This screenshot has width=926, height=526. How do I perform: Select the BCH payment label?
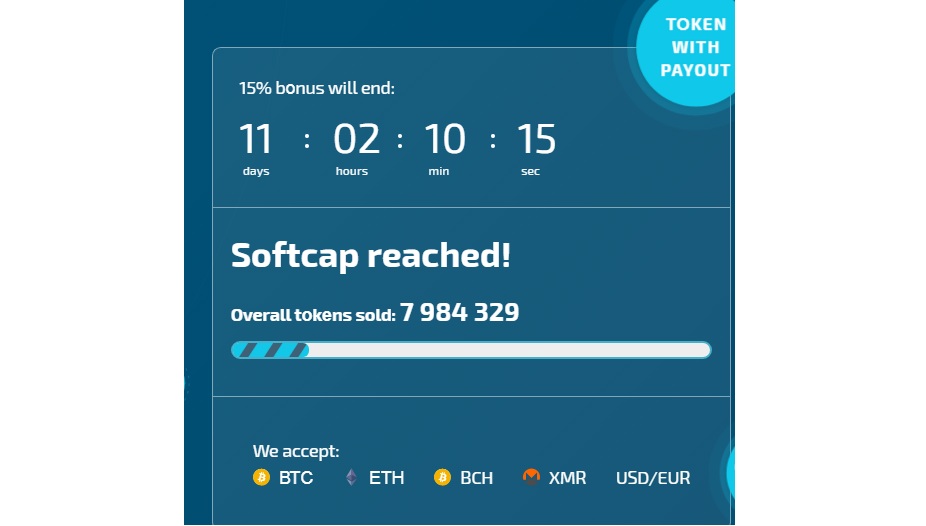pyautogui.click(x=477, y=478)
